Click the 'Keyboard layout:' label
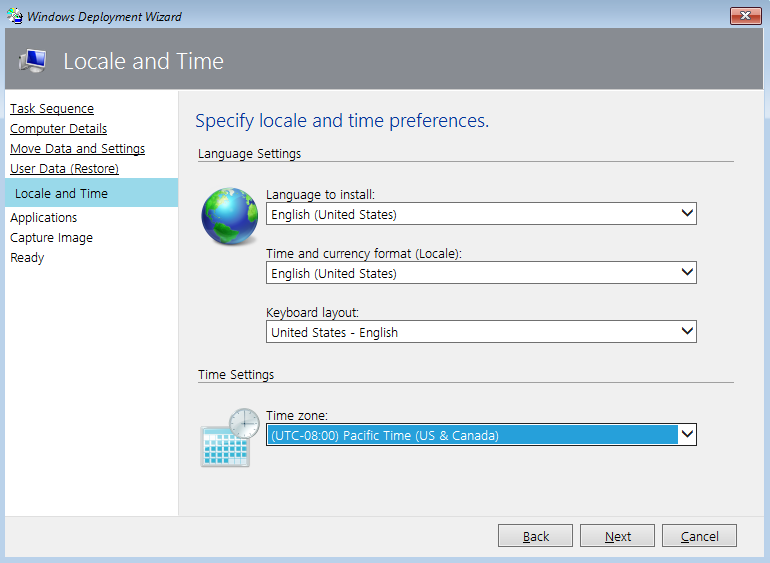Screen dimensions: 770x563 312,313
